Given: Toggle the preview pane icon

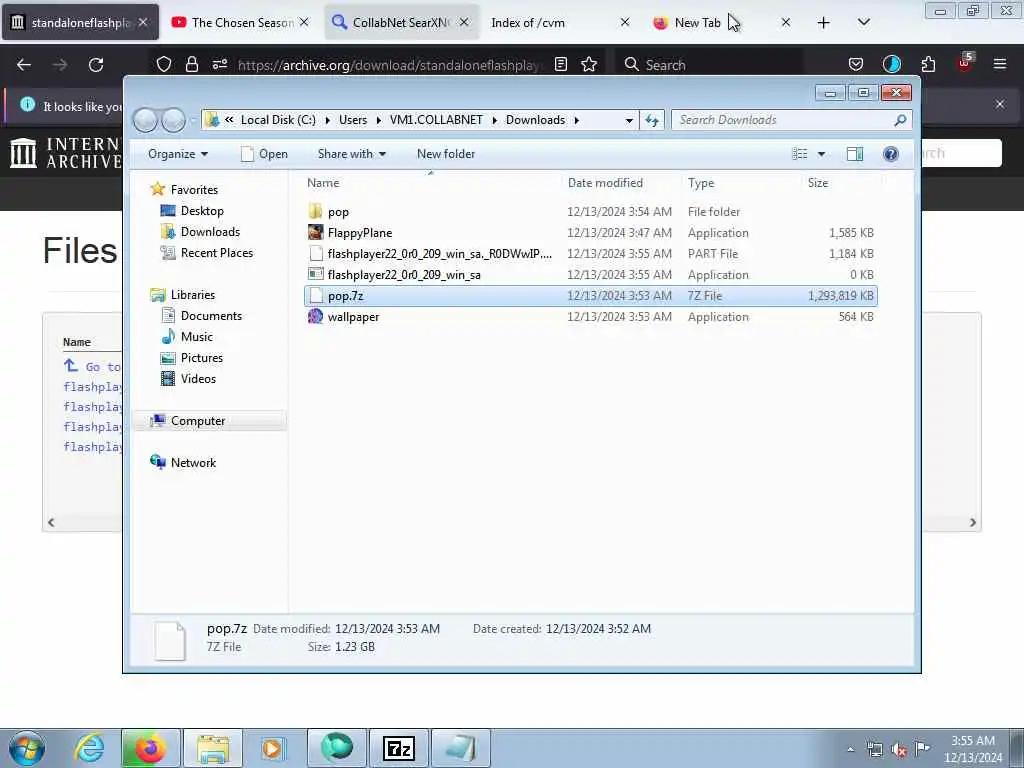Looking at the screenshot, I should [855, 154].
